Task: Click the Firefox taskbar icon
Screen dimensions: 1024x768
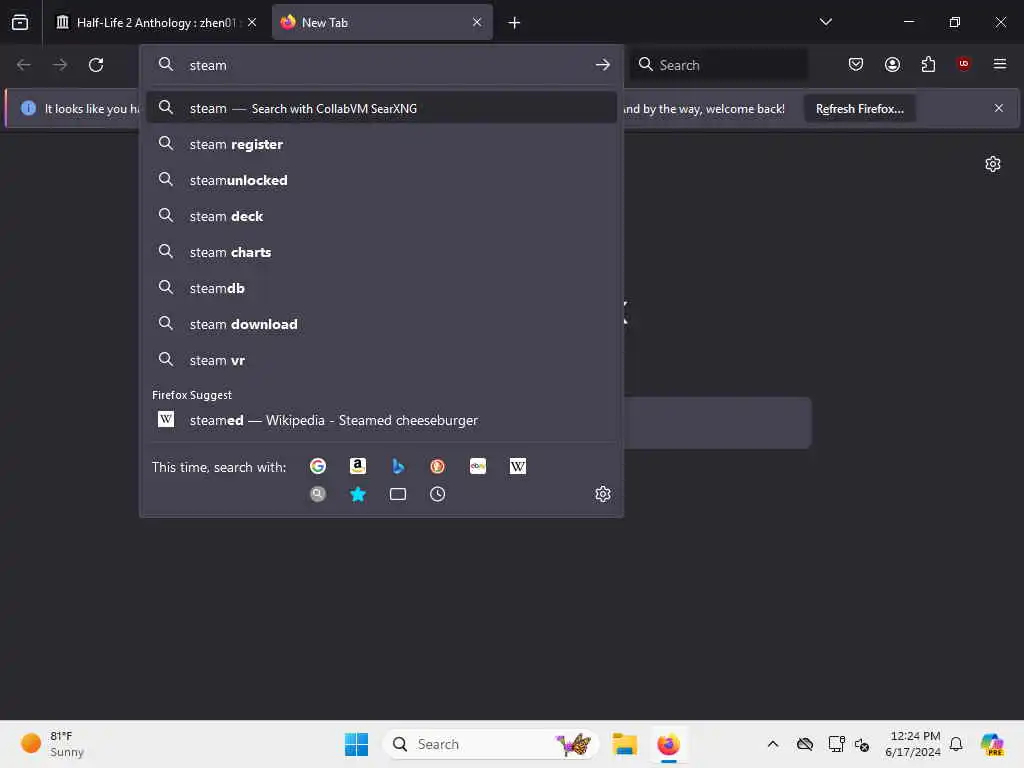Action: pos(668,744)
